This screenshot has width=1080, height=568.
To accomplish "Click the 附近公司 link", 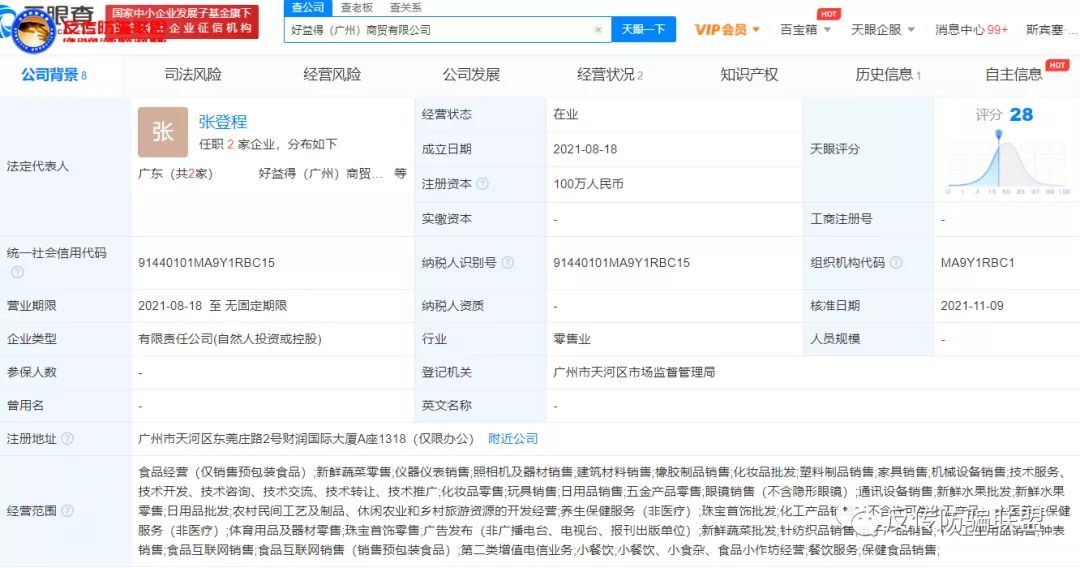I will pyautogui.click(x=513, y=439).
